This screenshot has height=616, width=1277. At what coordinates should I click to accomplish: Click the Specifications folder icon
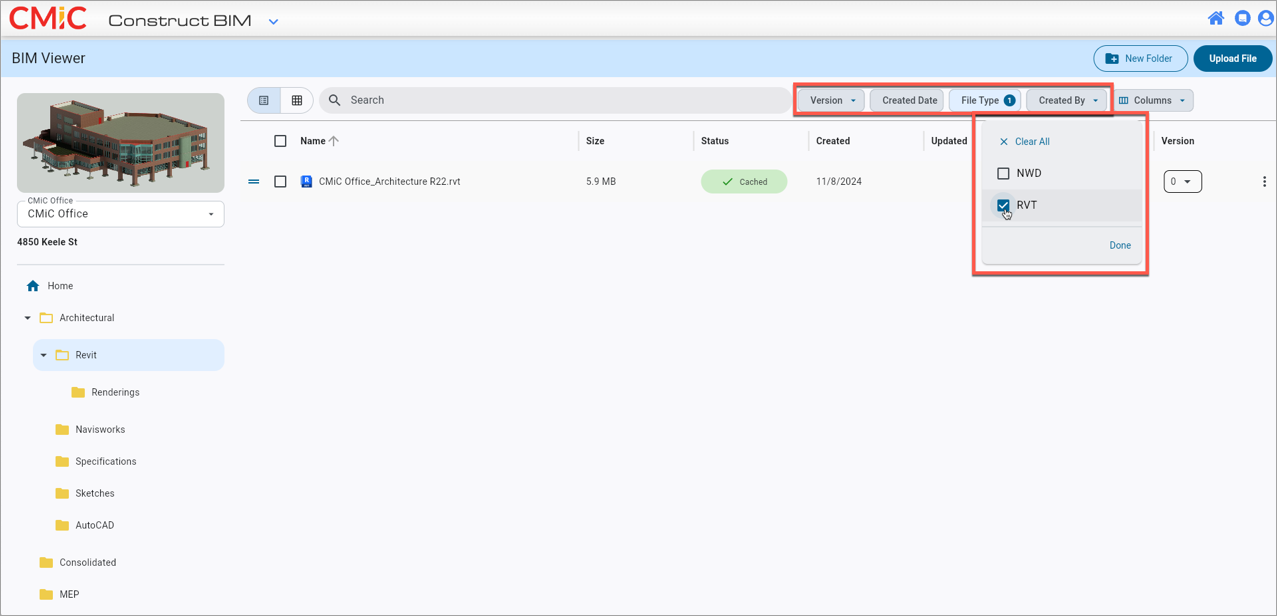click(x=62, y=461)
